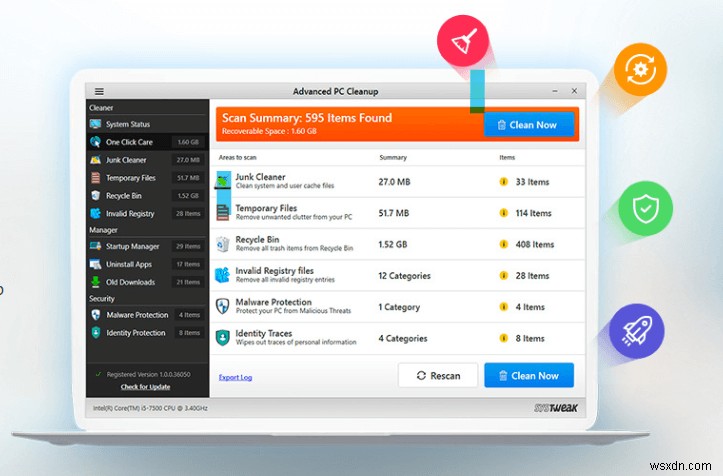This screenshot has width=723, height=476.
Task: Click Check for Update link
Action: click(x=145, y=387)
